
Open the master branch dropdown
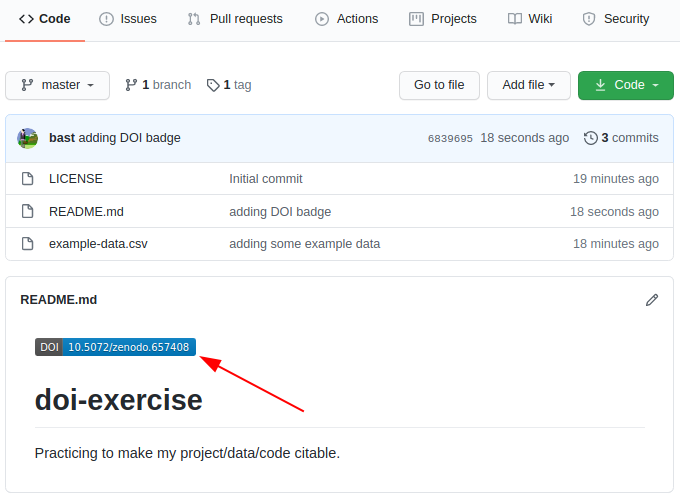tap(57, 85)
